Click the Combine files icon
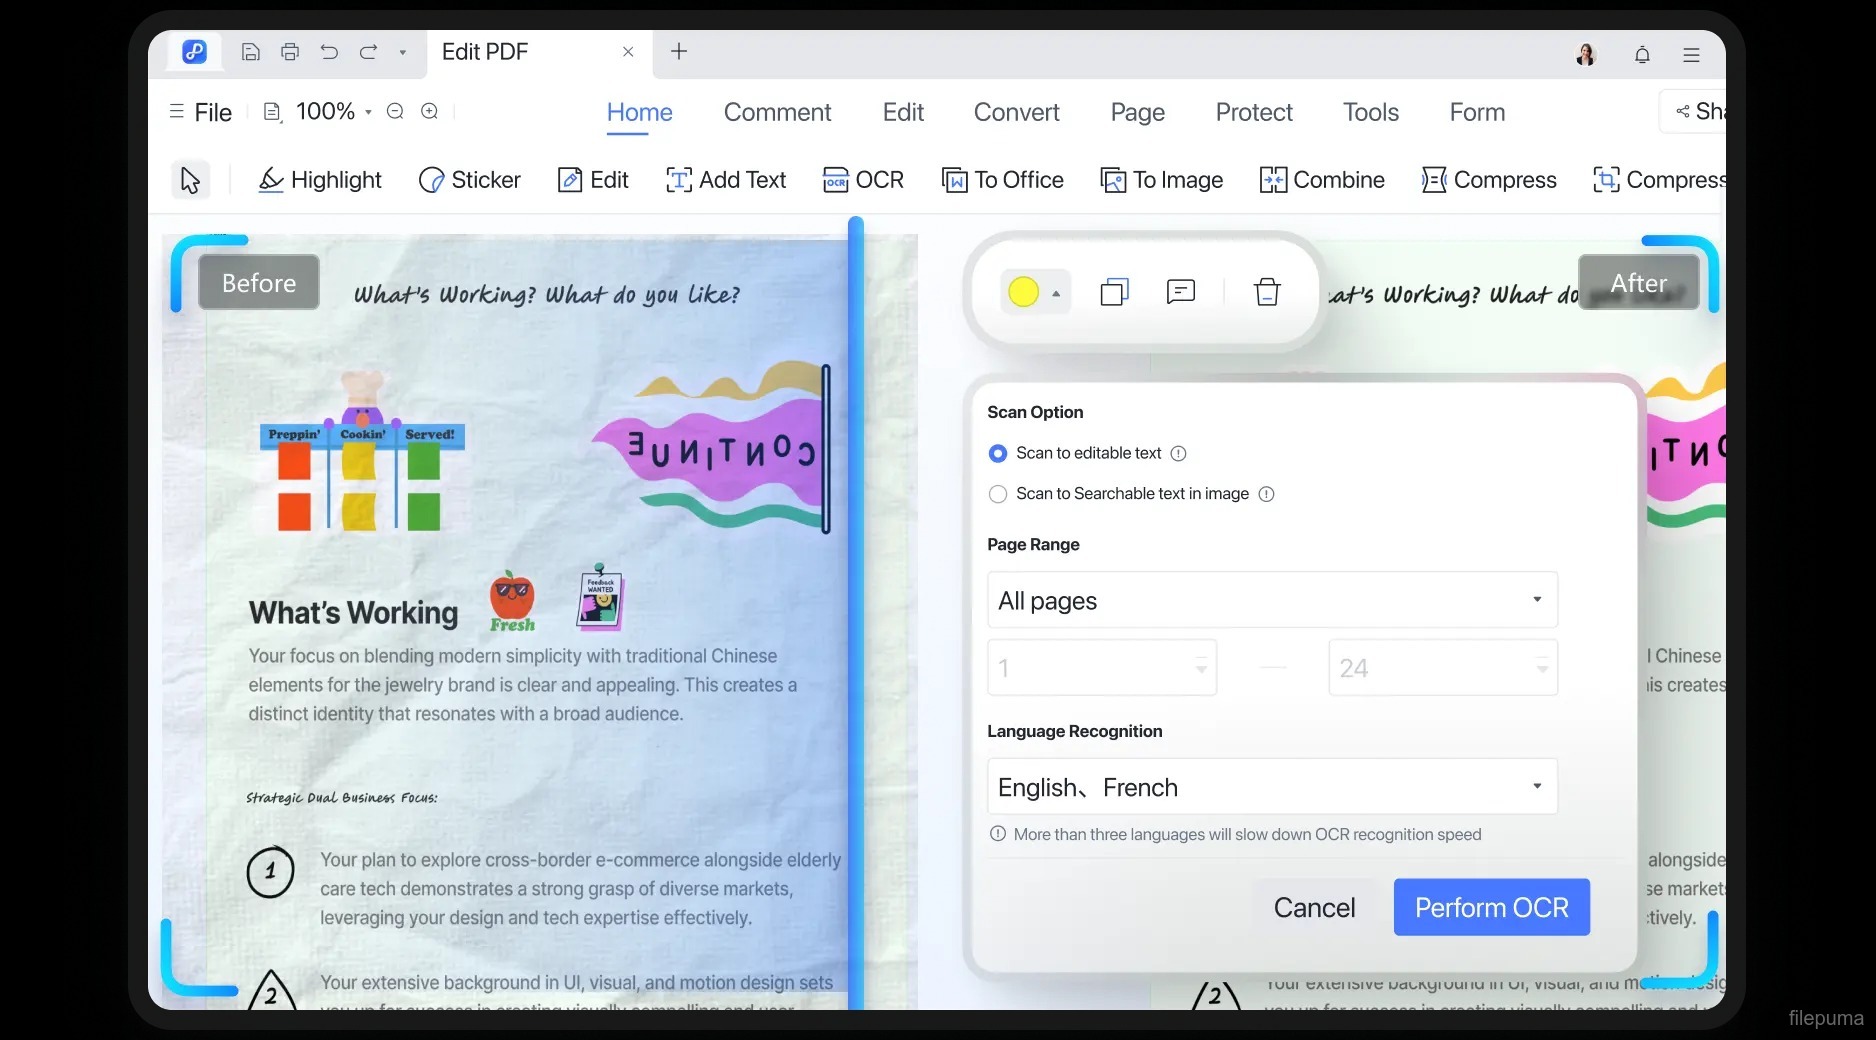This screenshot has width=1876, height=1040. [1273, 180]
